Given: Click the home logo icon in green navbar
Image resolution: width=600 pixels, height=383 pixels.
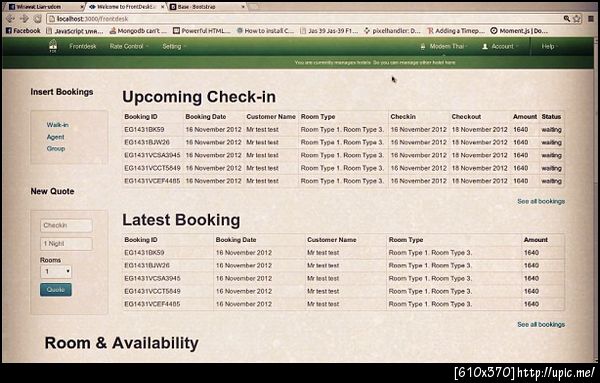Looking at the screenshot, I should [x=53, y=46].
